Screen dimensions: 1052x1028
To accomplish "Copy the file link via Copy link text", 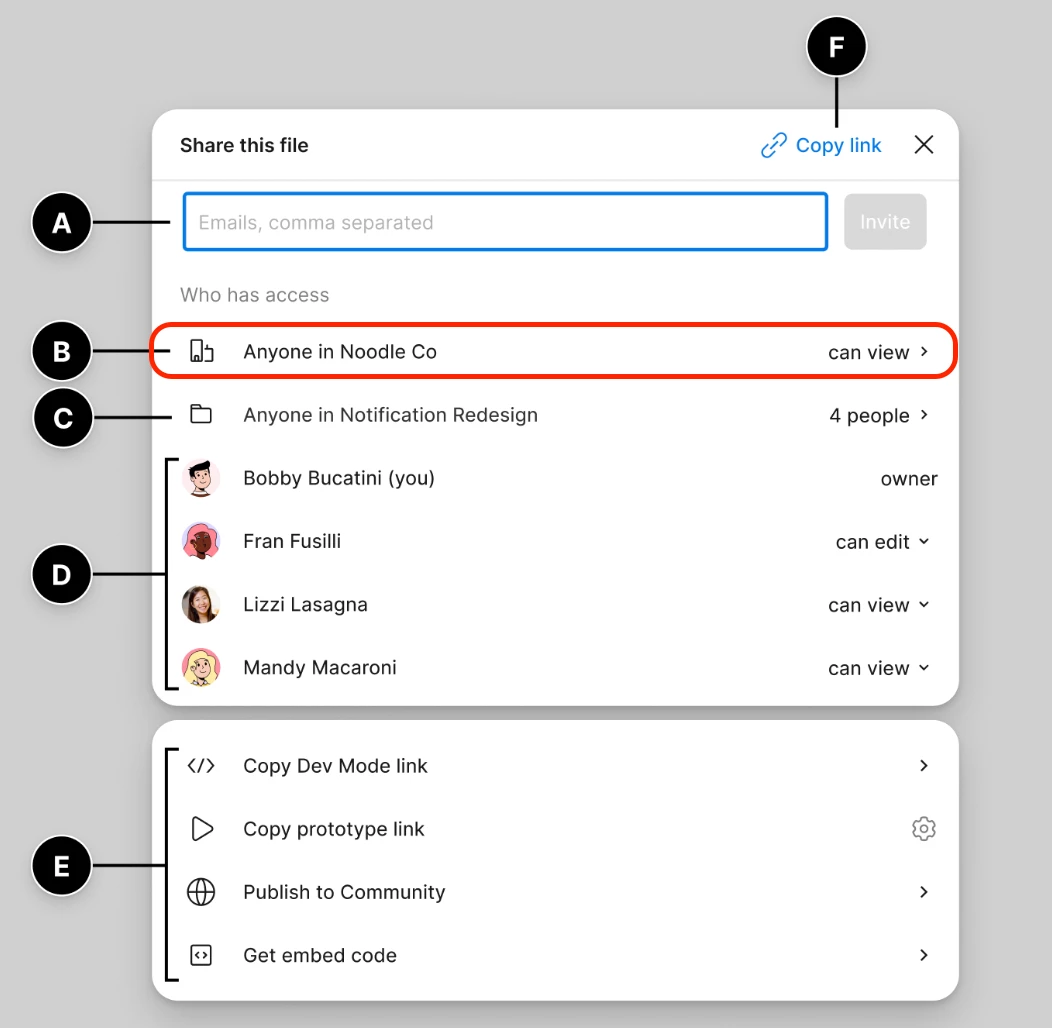I will coord(838,146).
